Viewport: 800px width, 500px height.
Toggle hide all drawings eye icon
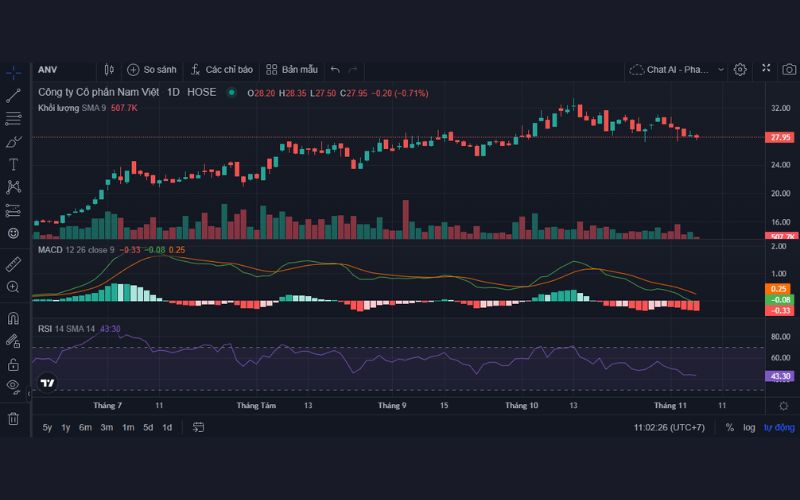coord(14,388)
